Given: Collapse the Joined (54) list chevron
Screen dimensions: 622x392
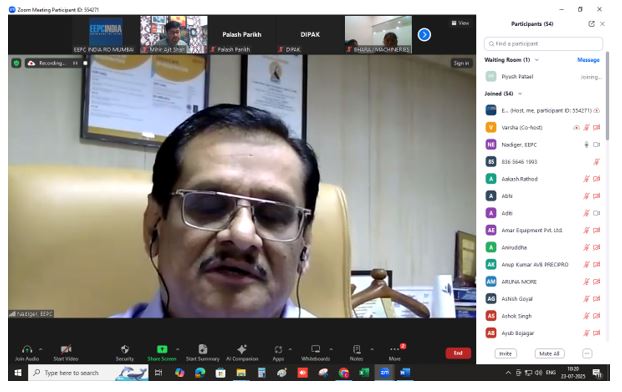Looking at the screenshot, I should click(520, 94).
